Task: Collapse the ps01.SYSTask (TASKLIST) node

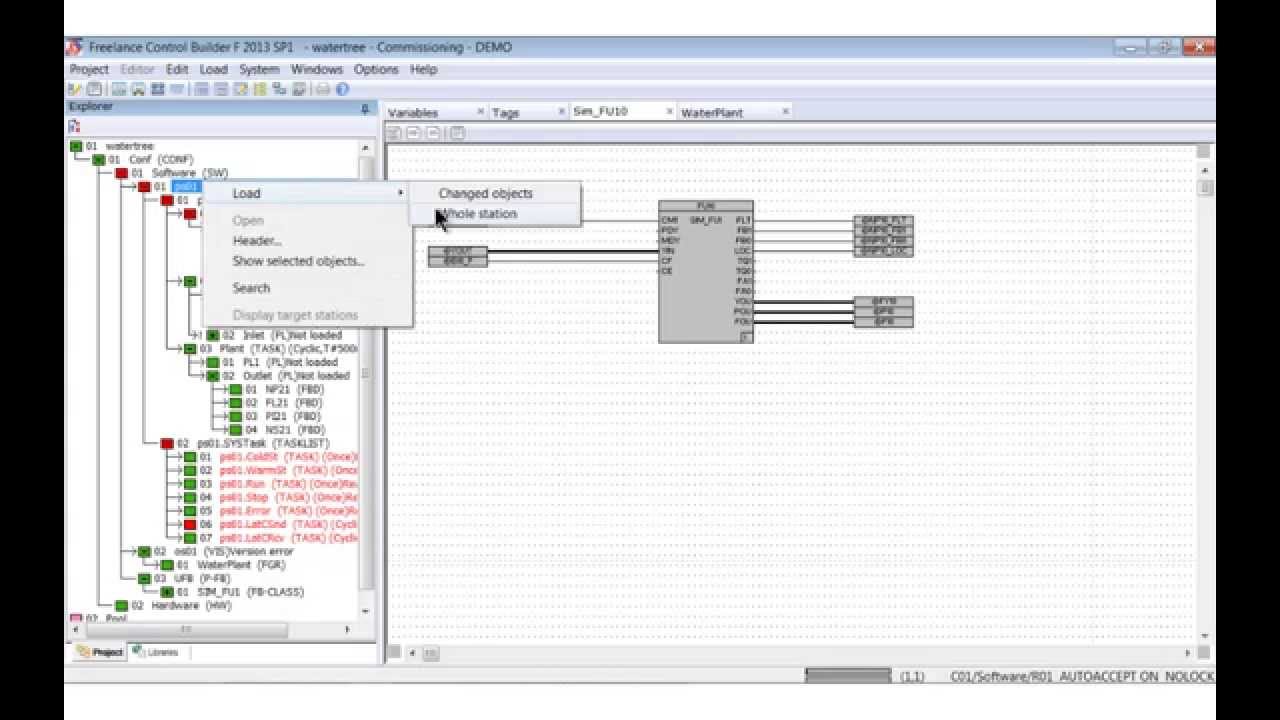Action: coord(167,443)
